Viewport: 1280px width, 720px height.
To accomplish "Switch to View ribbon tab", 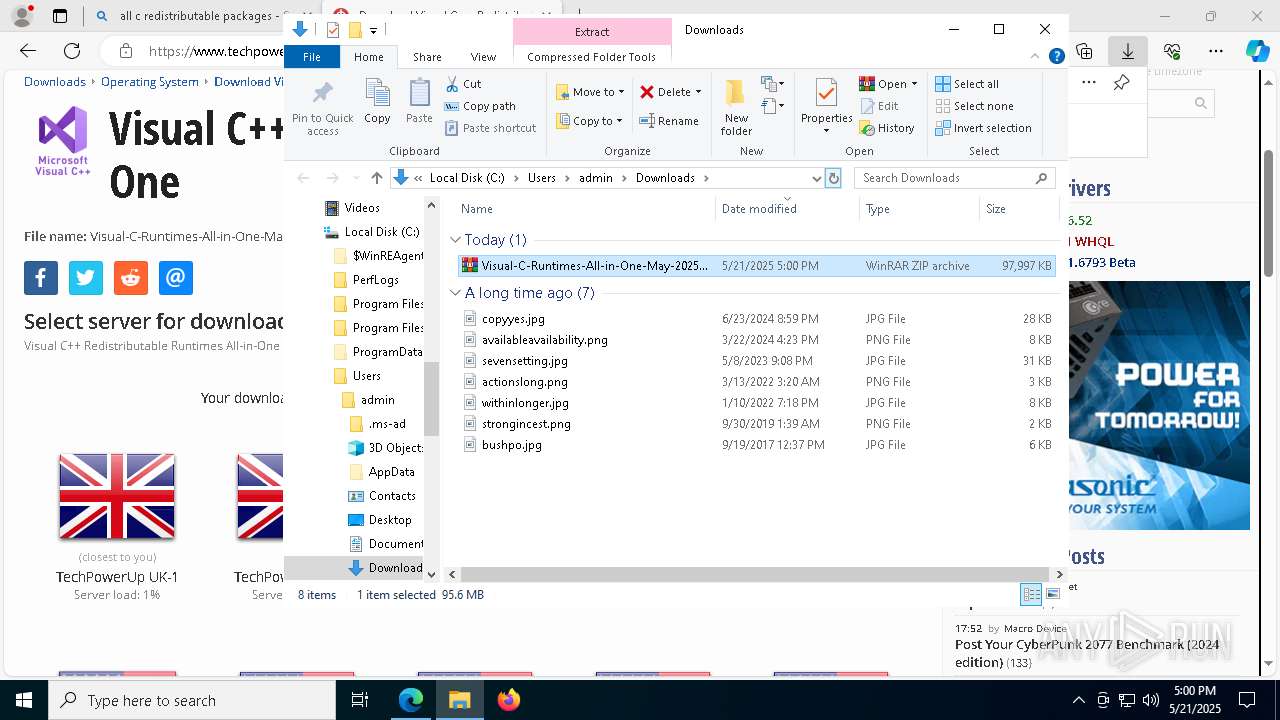I will click(483, 57).
